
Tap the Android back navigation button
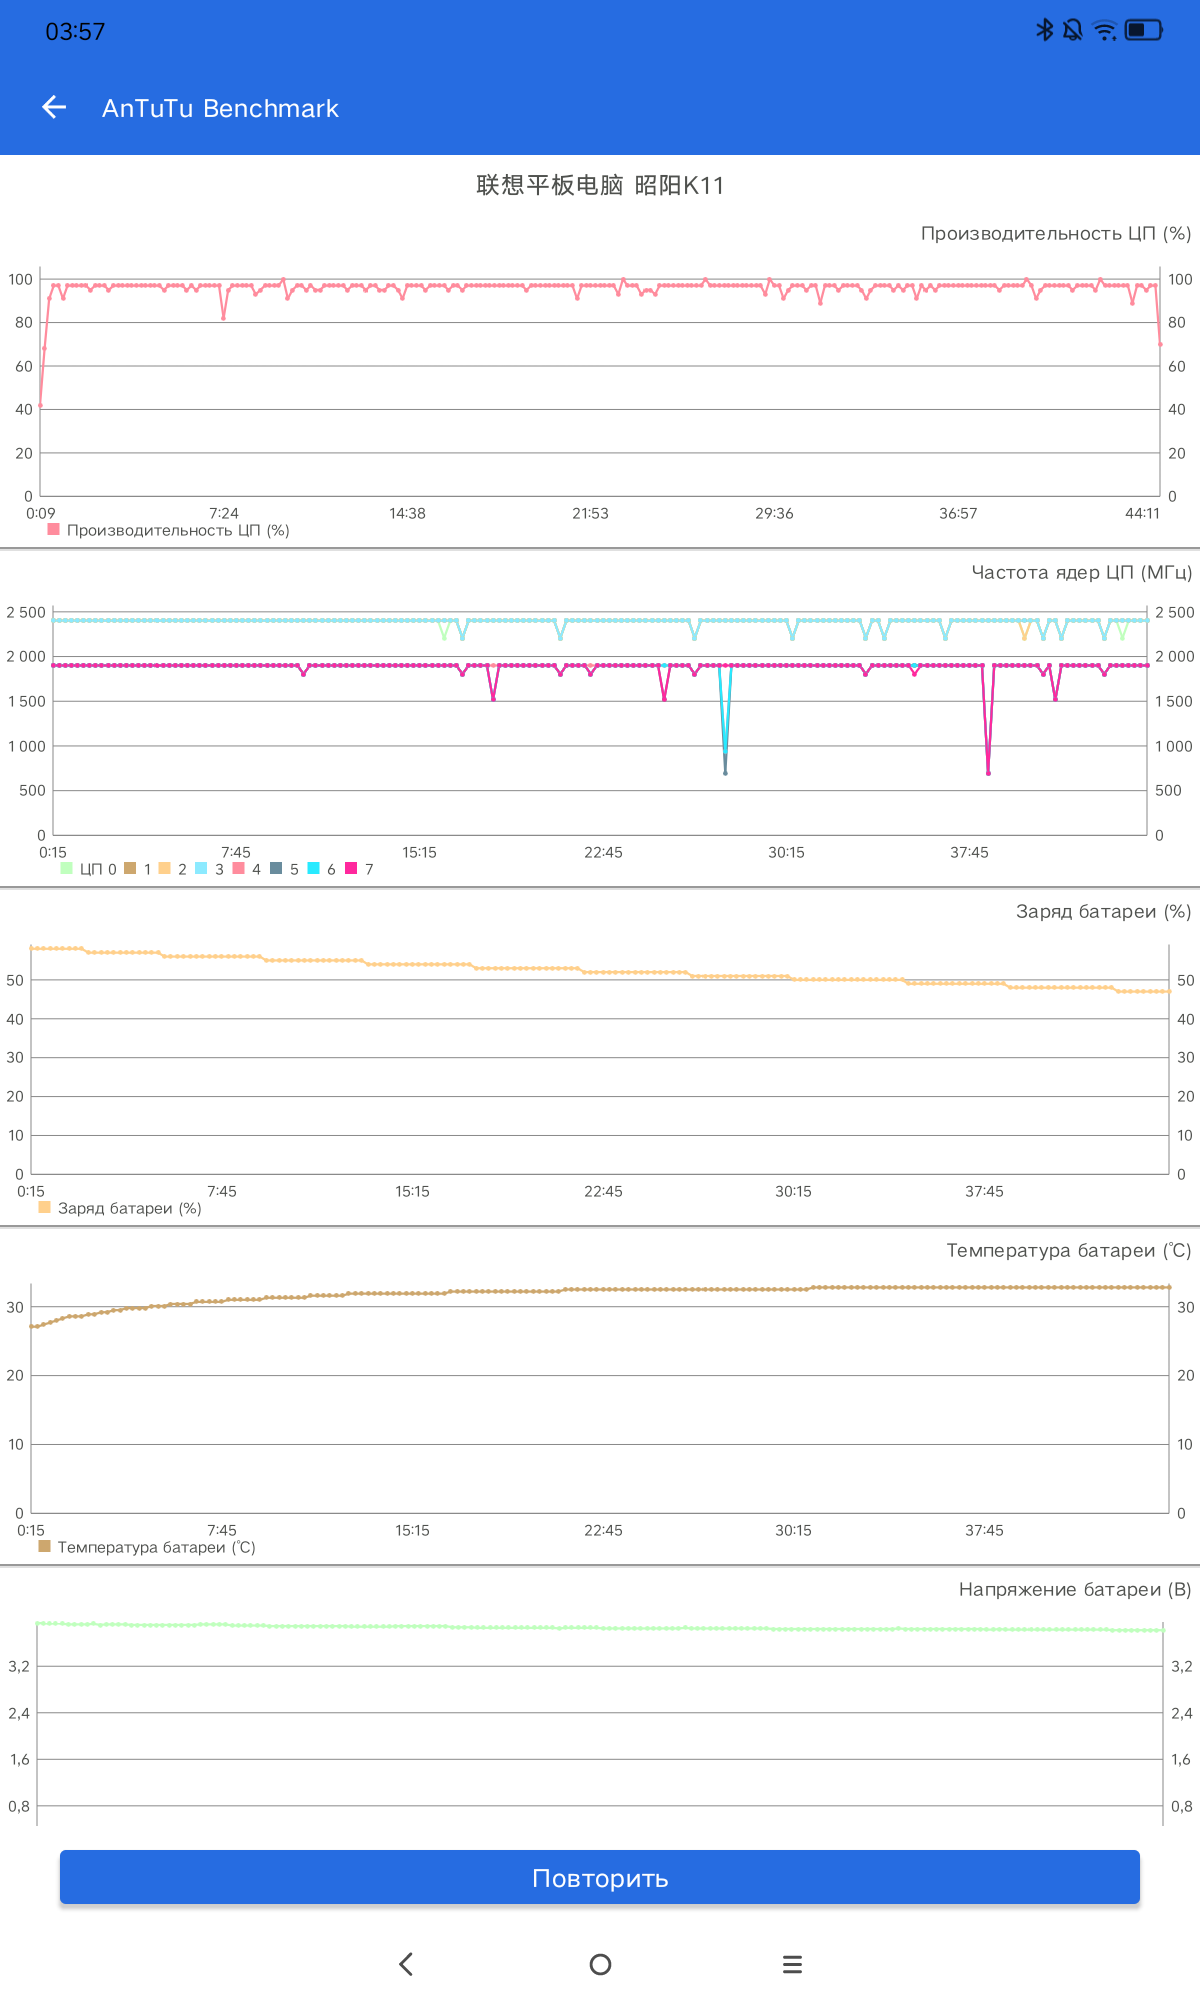pos(406,1964)
